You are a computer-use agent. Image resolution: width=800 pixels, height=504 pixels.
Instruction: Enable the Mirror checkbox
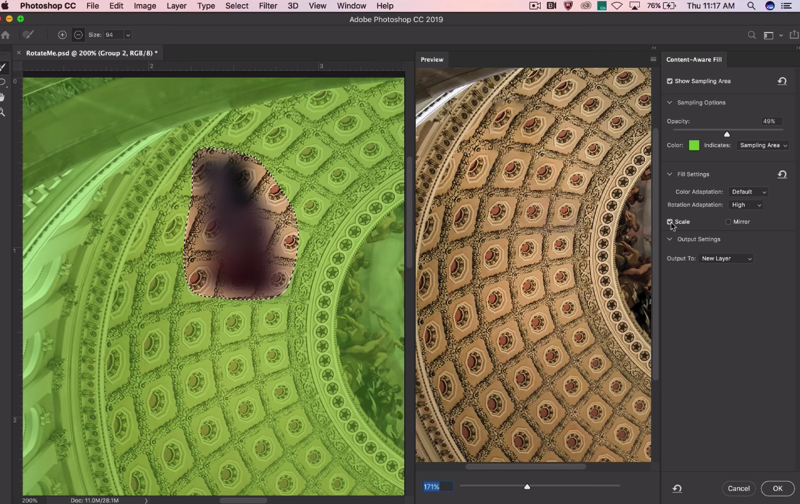point(728,222)
